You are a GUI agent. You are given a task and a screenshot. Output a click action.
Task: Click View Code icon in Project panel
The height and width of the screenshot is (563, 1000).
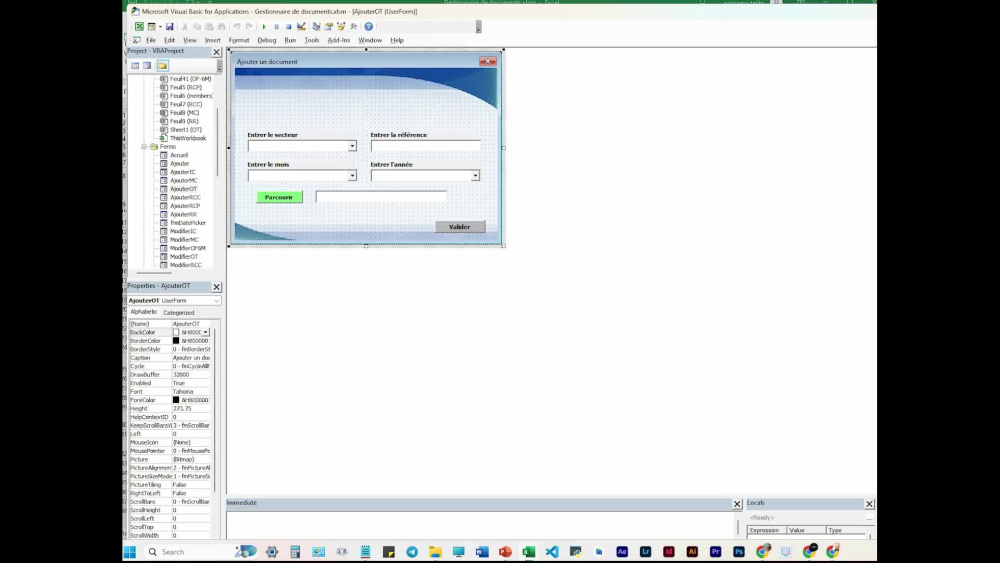click(x=135, y=65)
